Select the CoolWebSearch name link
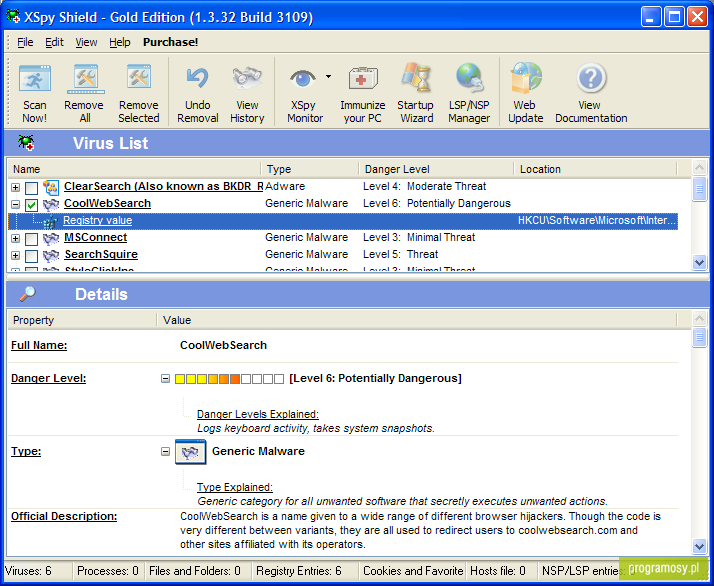714x586 pixels. tap(107, 204)
